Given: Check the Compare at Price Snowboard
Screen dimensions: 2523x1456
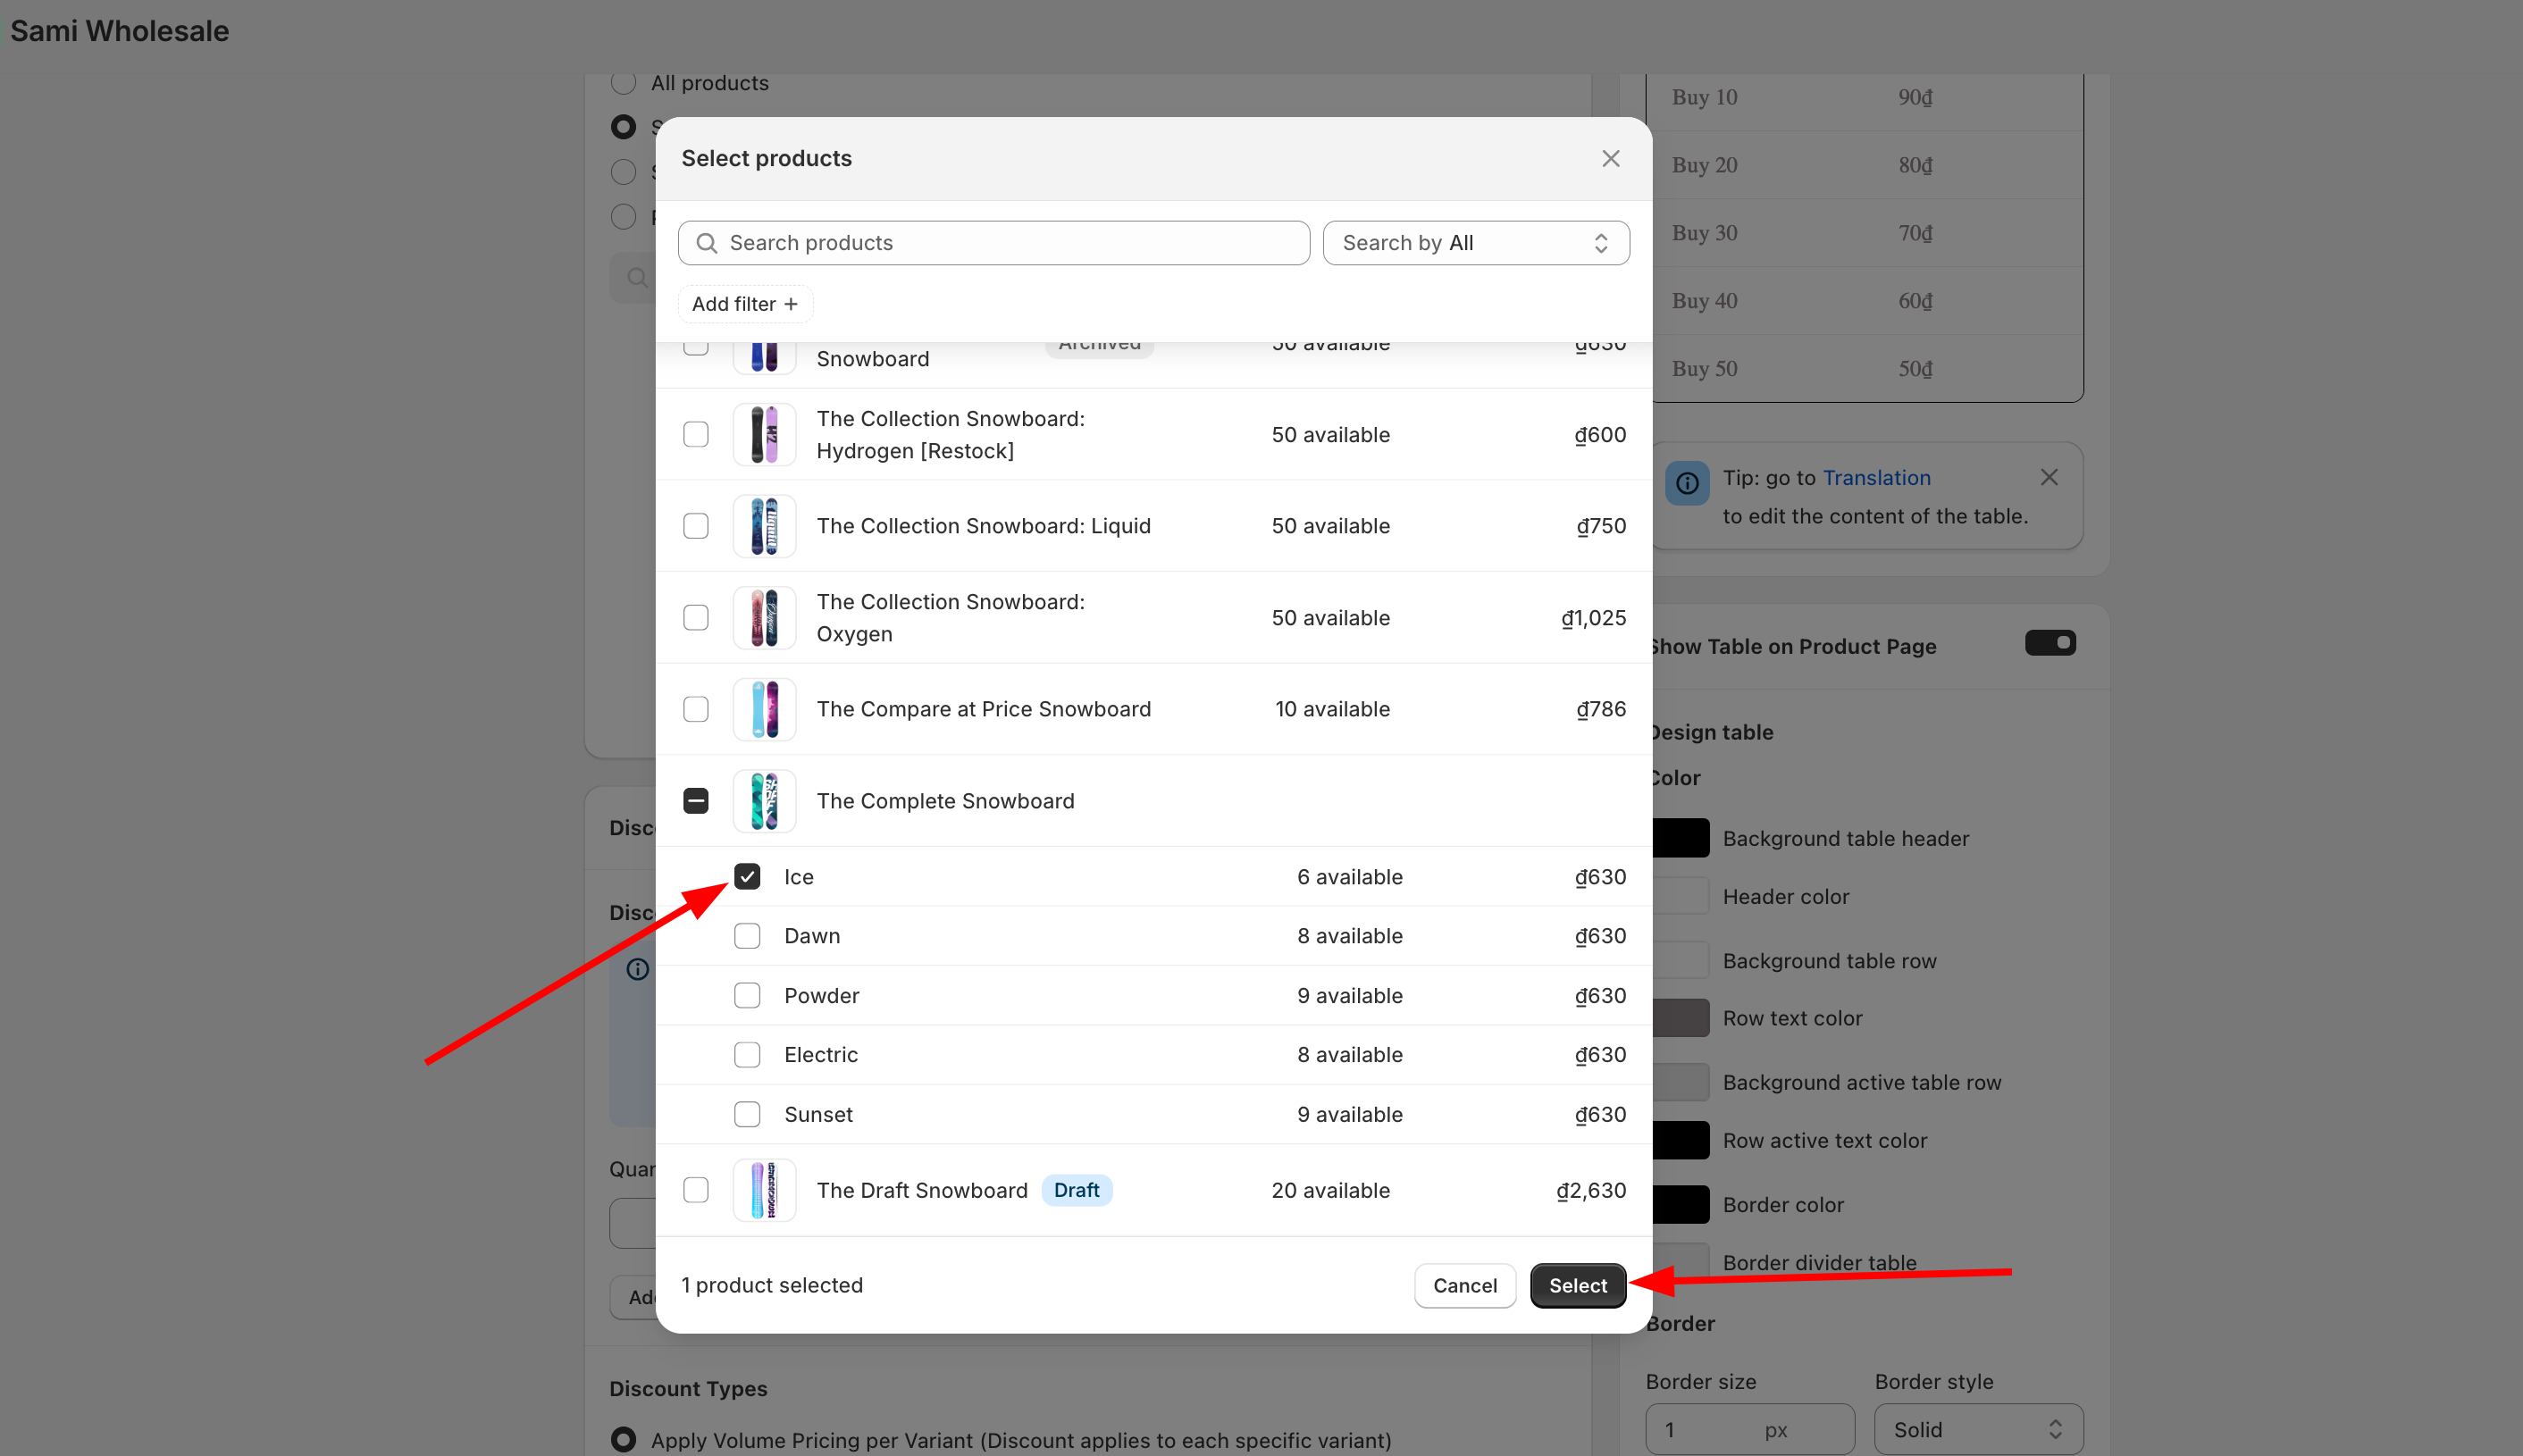Looking at the screenshot, I should 696,709.
